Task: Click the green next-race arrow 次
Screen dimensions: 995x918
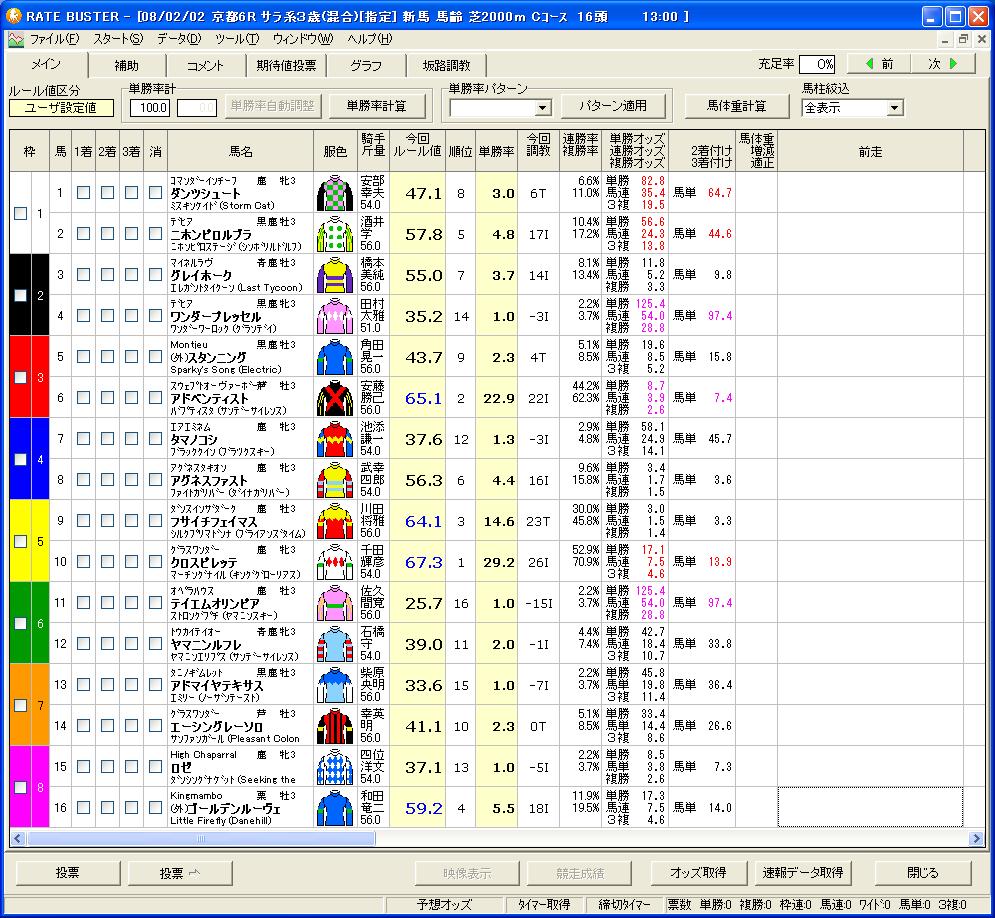Action: click(x=943, y=64)
